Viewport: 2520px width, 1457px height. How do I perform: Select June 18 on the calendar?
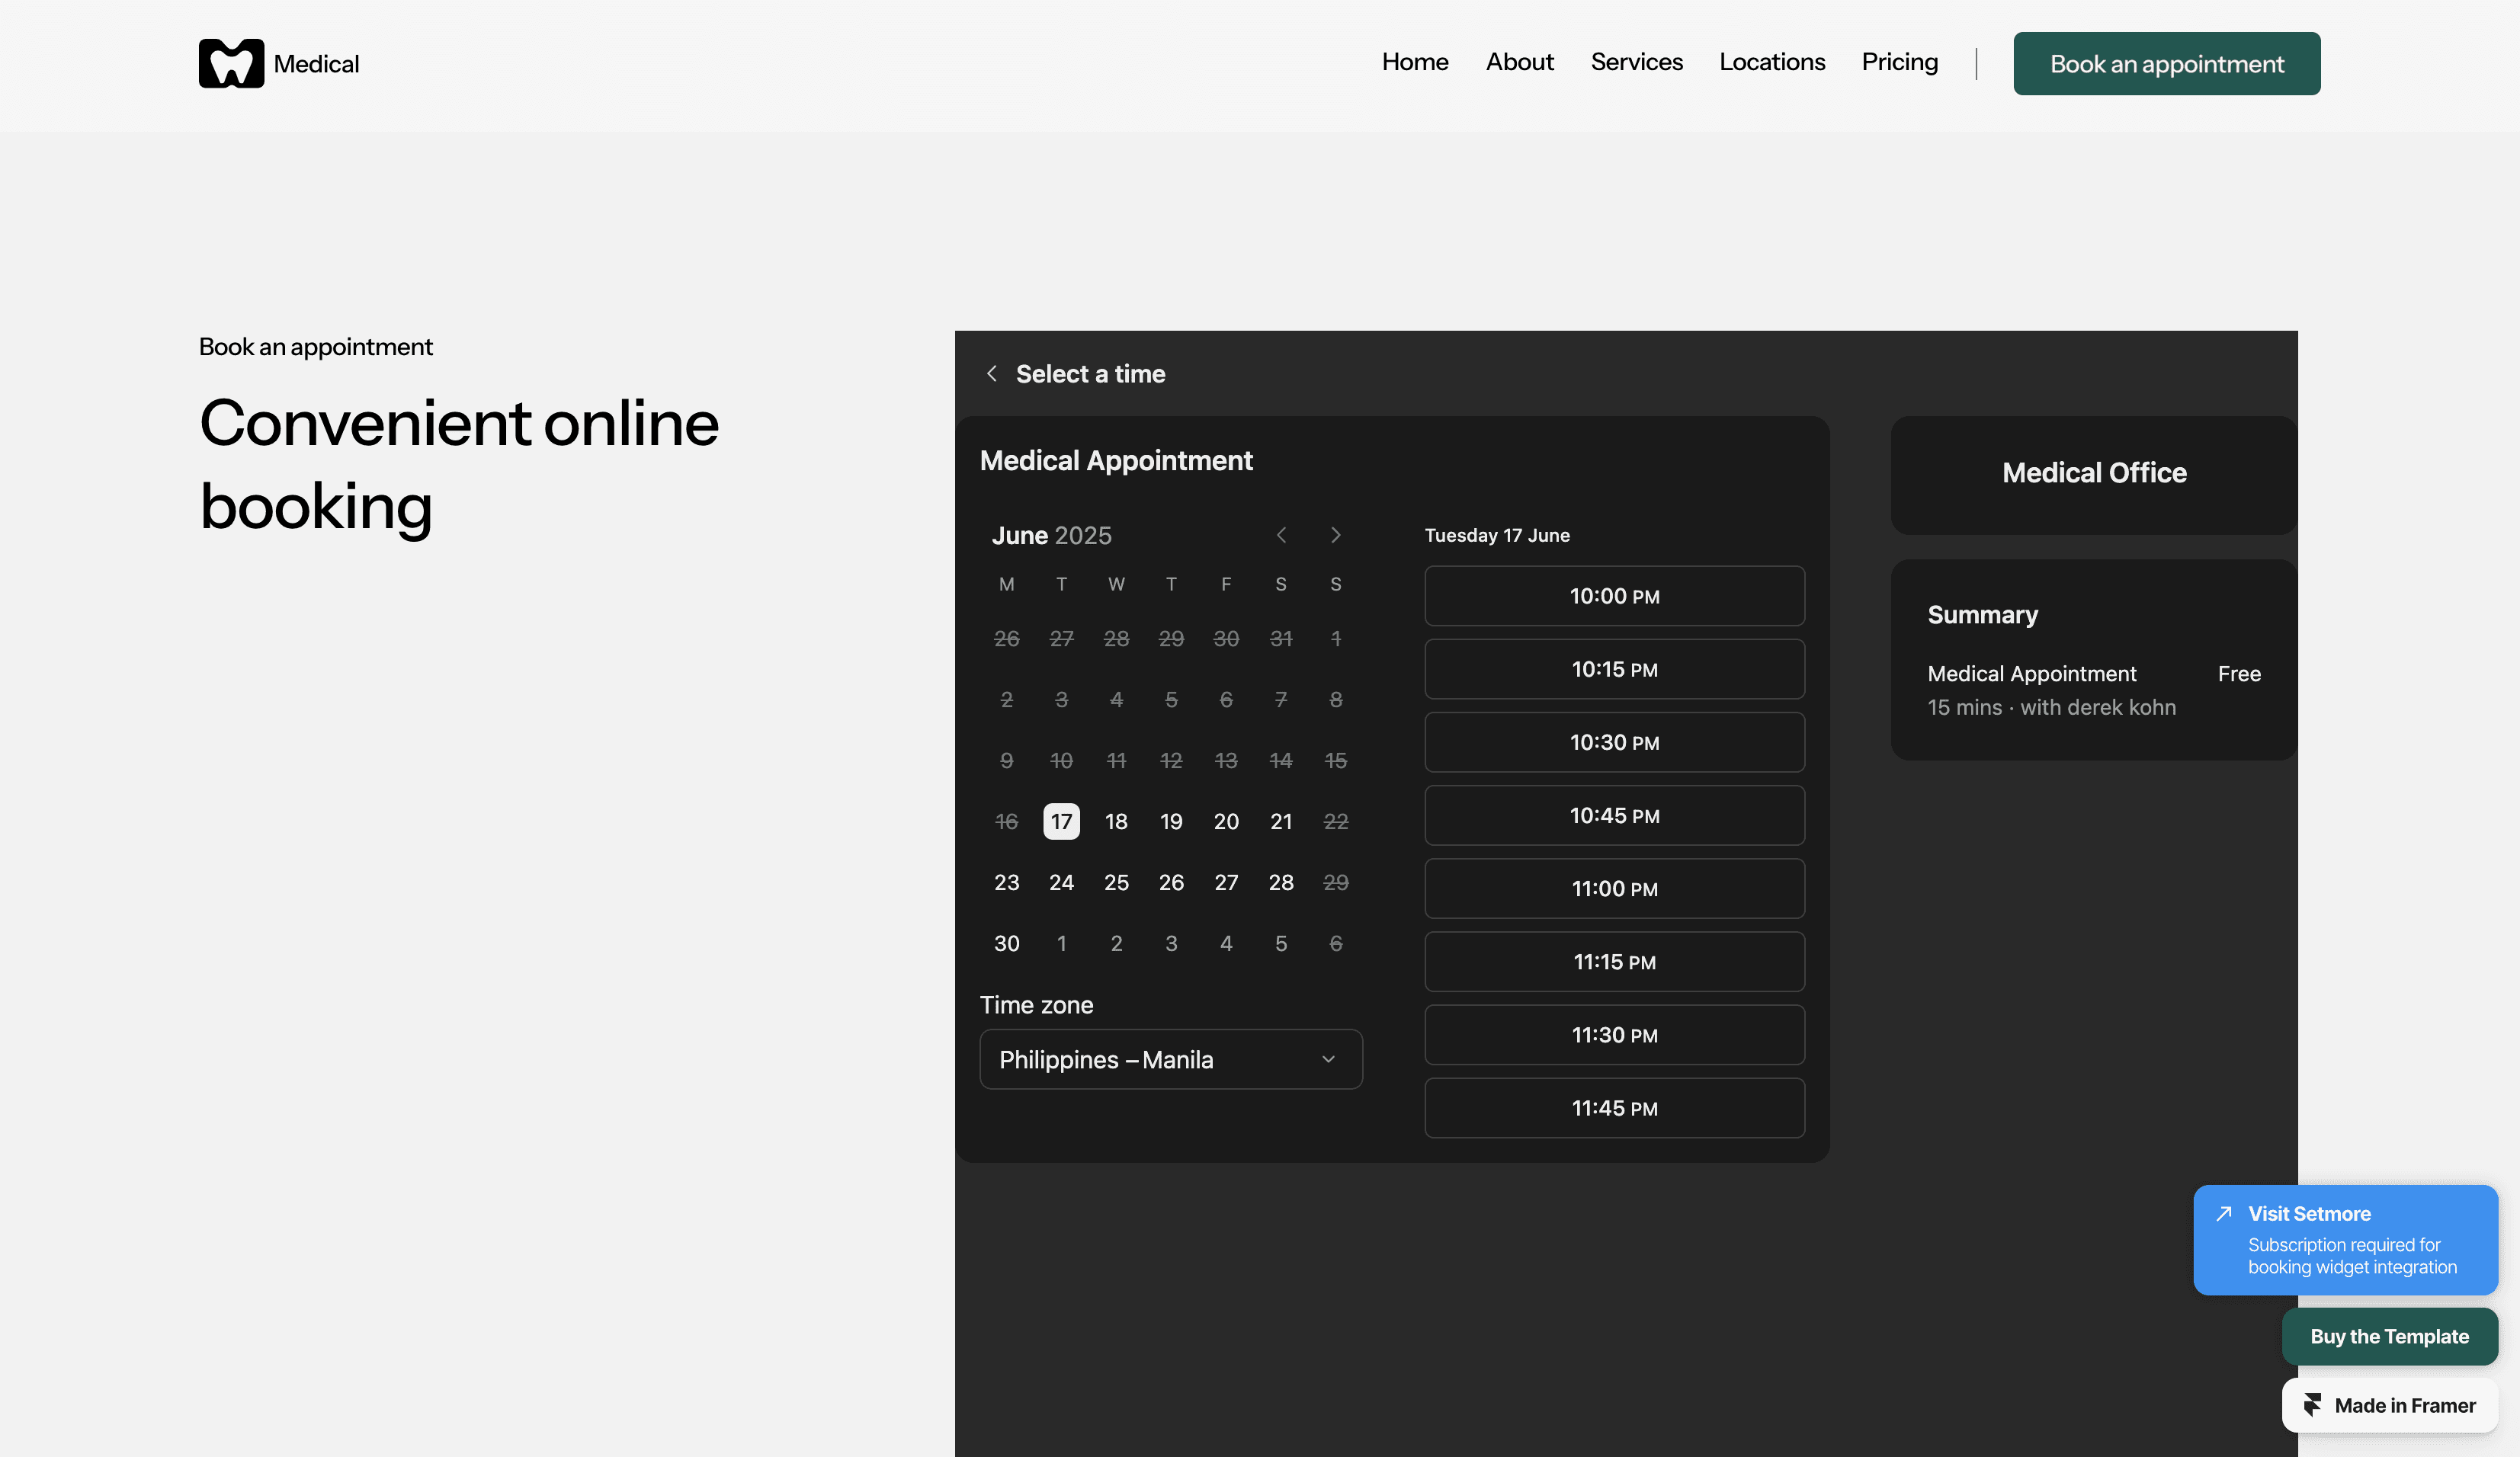tap(1116, 822)
